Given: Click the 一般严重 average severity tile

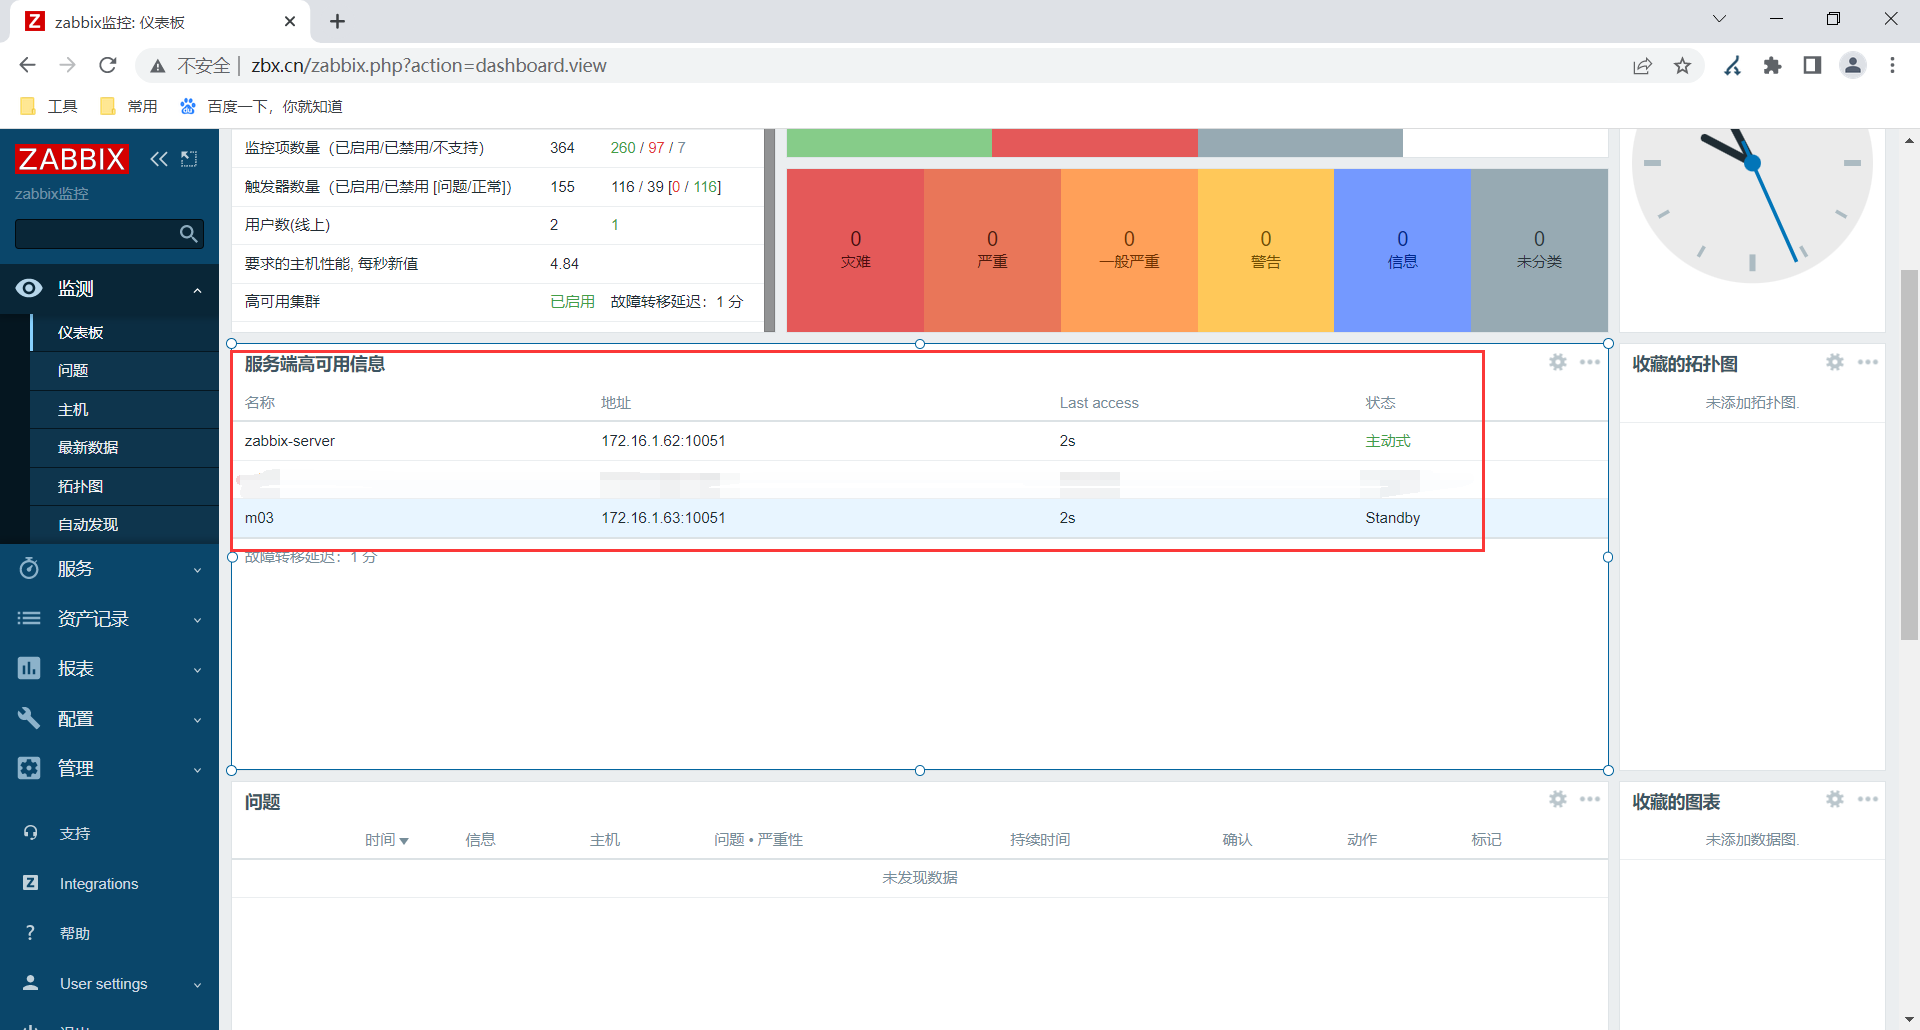Looking at the screenshot, I should pos(1129,250).
